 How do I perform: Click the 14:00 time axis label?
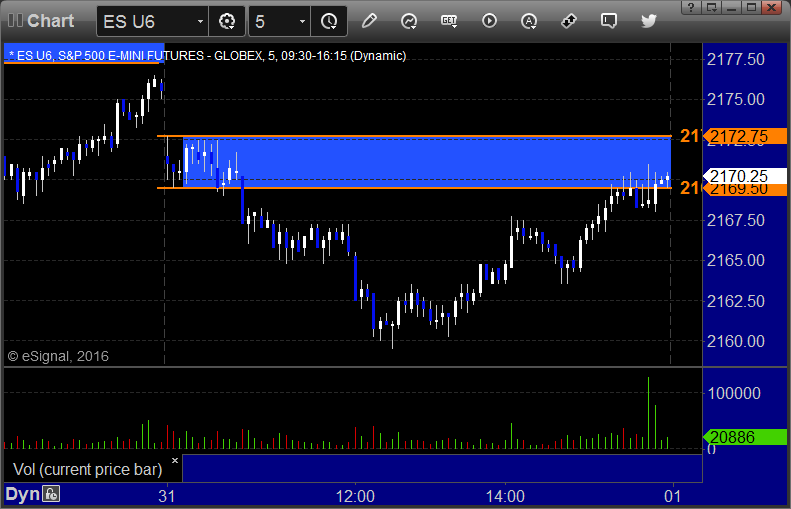[505, 496]
